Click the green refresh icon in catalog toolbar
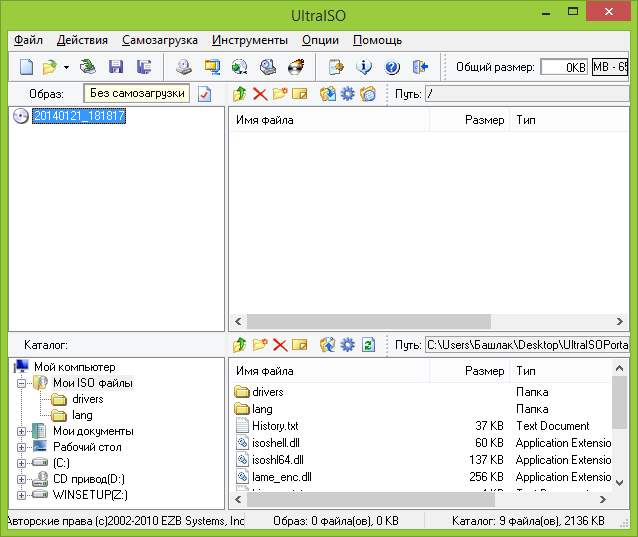The image size is (638, 537). (x=368, y=345)
